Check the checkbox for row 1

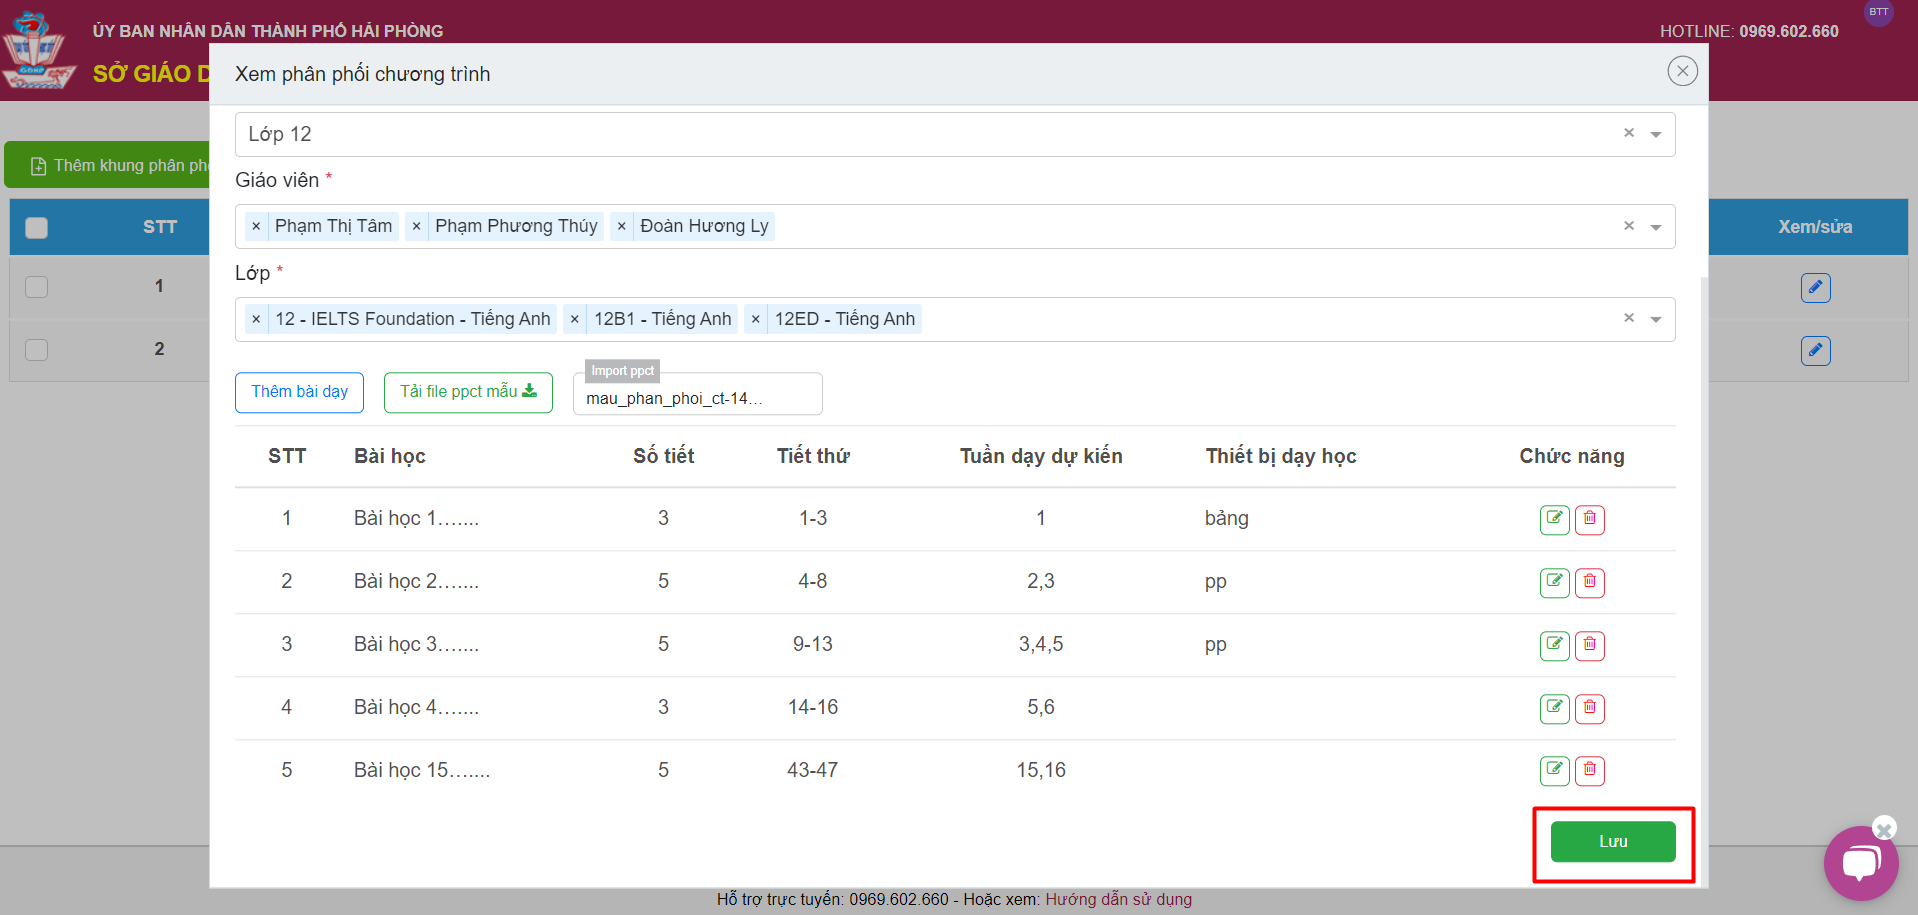pyautogui.click(x=37, y=287)
